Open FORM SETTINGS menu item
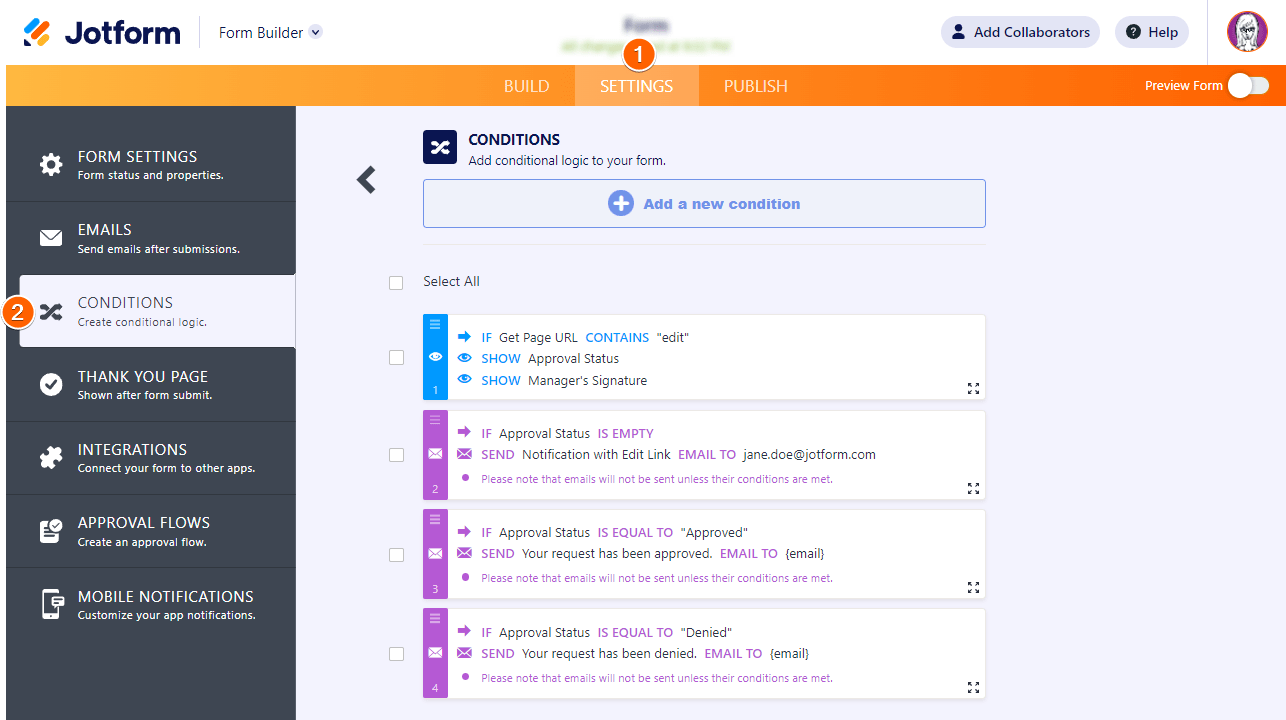 click(151, 165)
